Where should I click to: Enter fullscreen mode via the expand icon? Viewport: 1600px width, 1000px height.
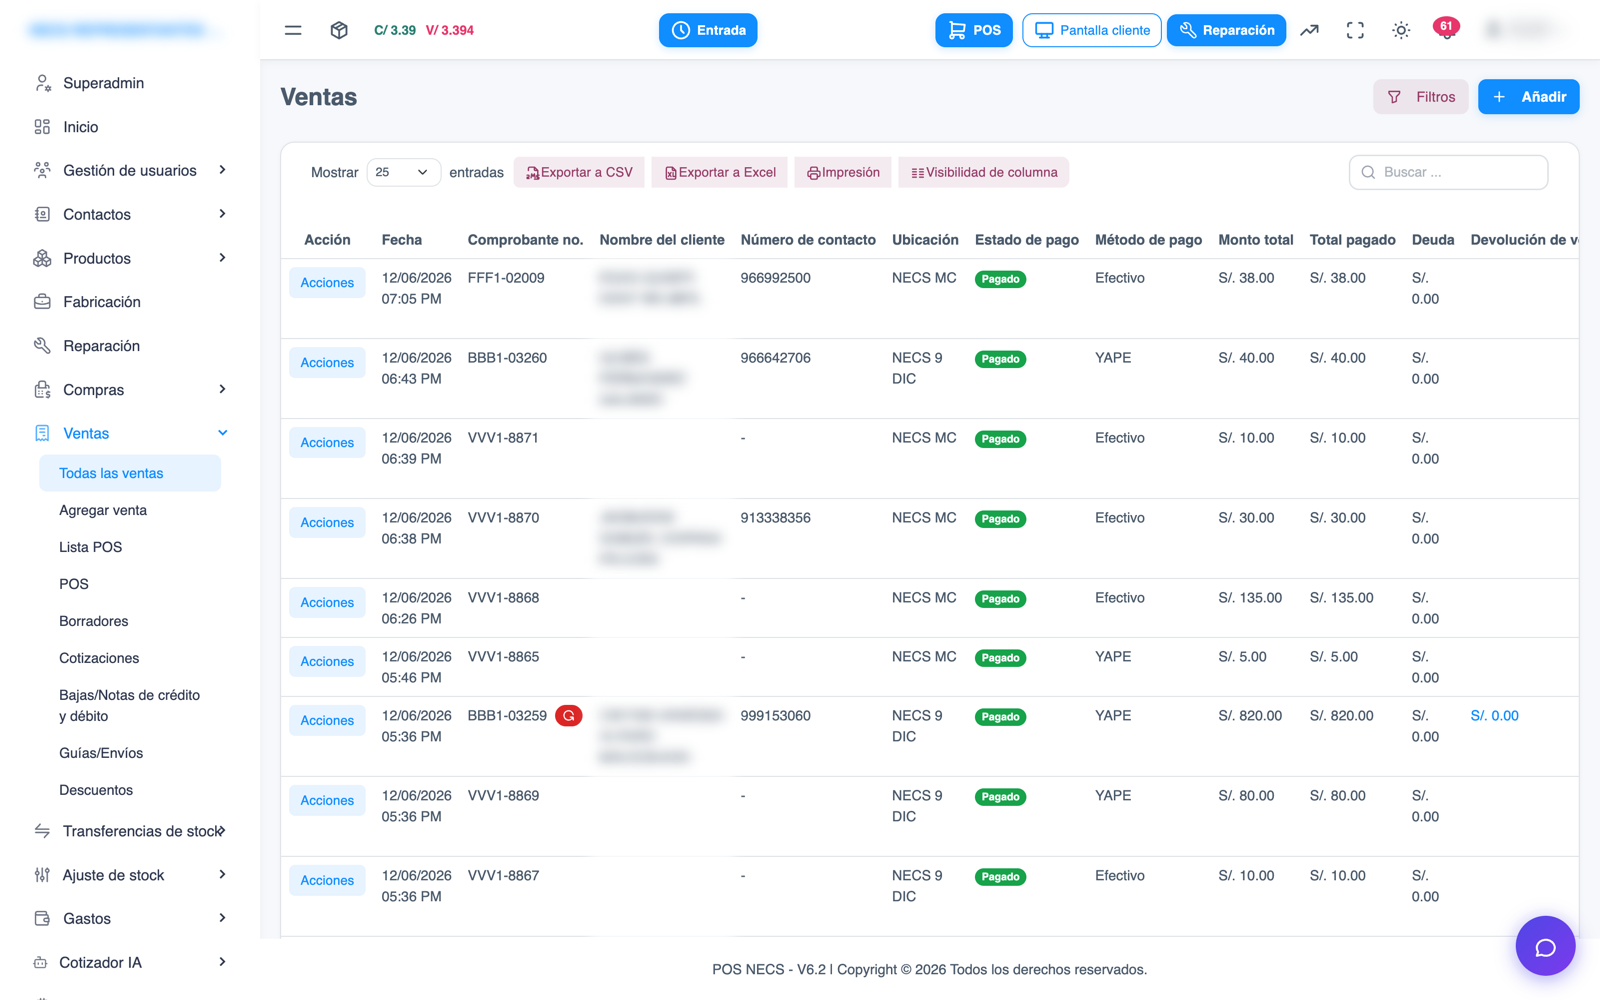tap(1355, 30)
